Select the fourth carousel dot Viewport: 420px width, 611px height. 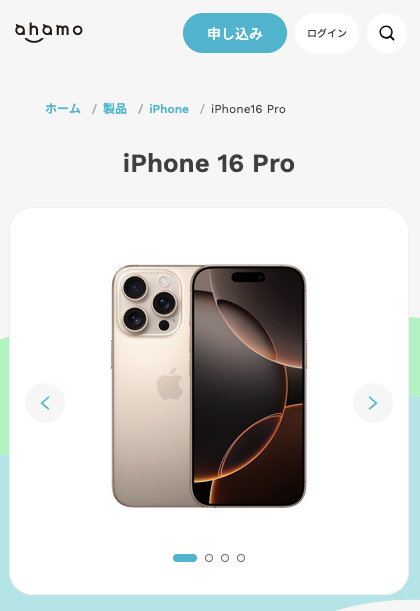click(241, 558)
